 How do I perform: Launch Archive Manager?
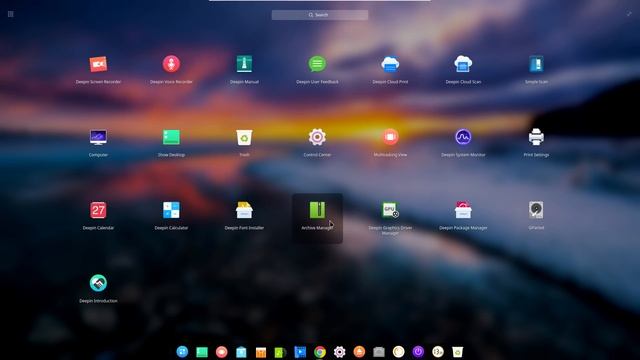[317, 210]
